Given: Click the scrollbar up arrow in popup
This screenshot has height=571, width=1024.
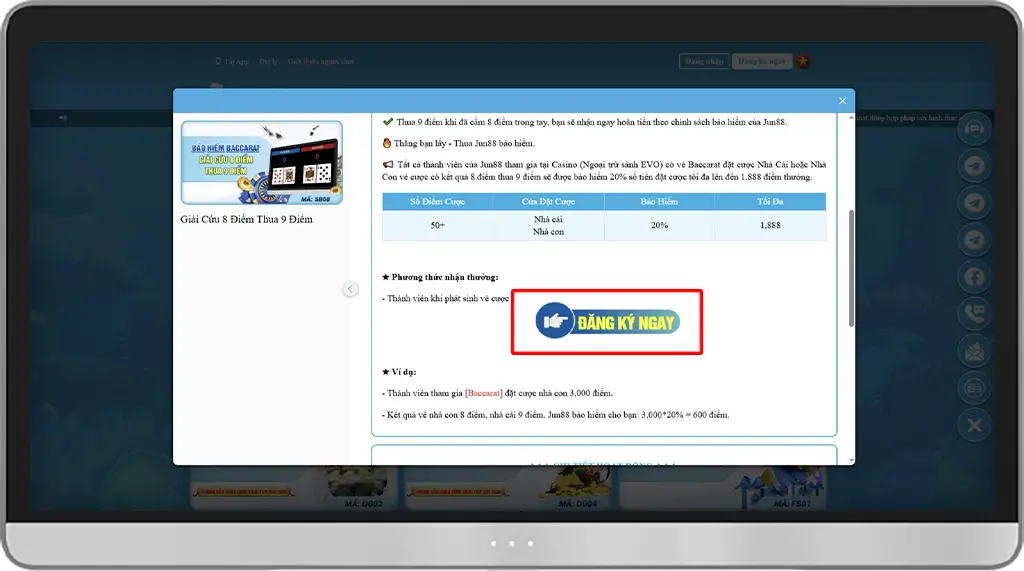Looking at the screenshot, I should tap(851, 118).
